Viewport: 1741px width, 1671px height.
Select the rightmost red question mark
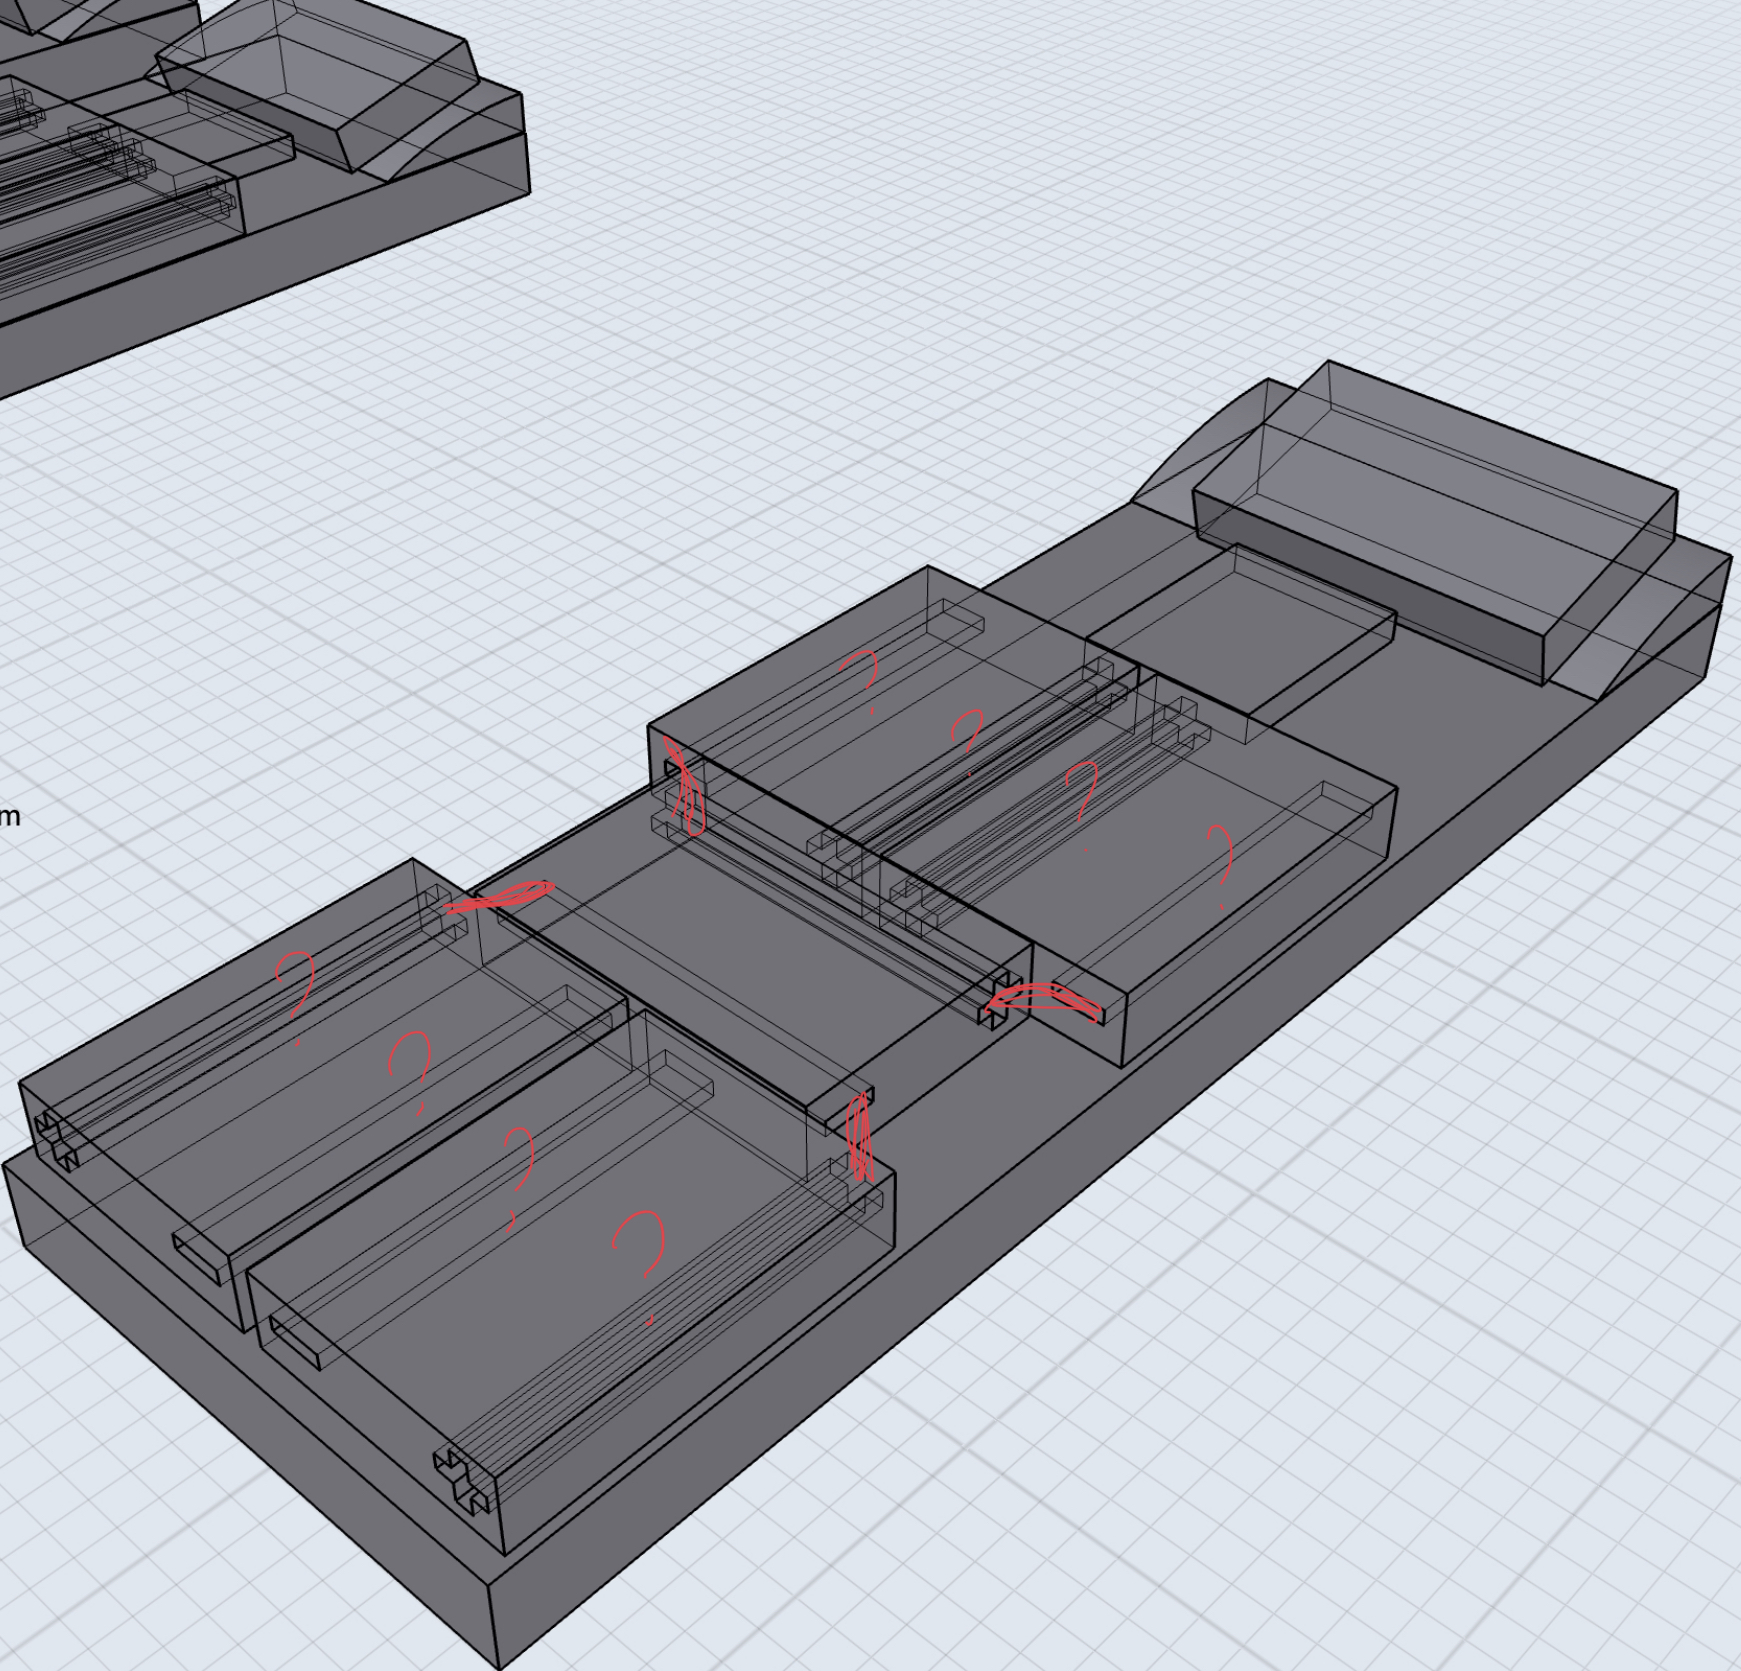pos(1220,860)
